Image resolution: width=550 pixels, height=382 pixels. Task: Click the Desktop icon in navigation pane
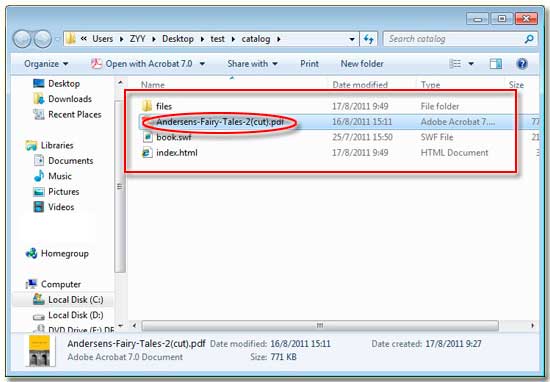point(39,83)
